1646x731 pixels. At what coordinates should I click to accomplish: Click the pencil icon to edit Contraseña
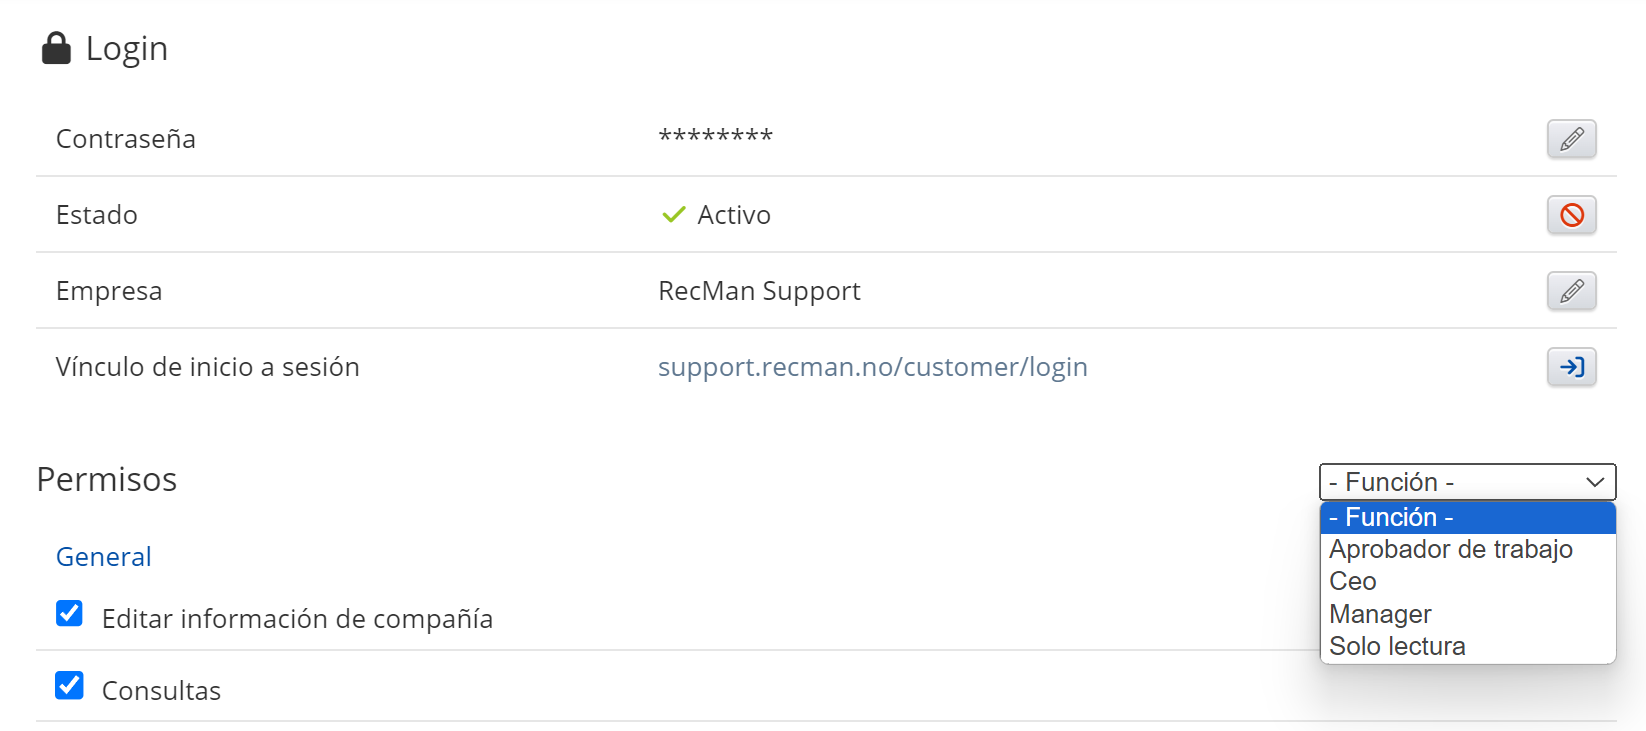(x=1571, y=139)
